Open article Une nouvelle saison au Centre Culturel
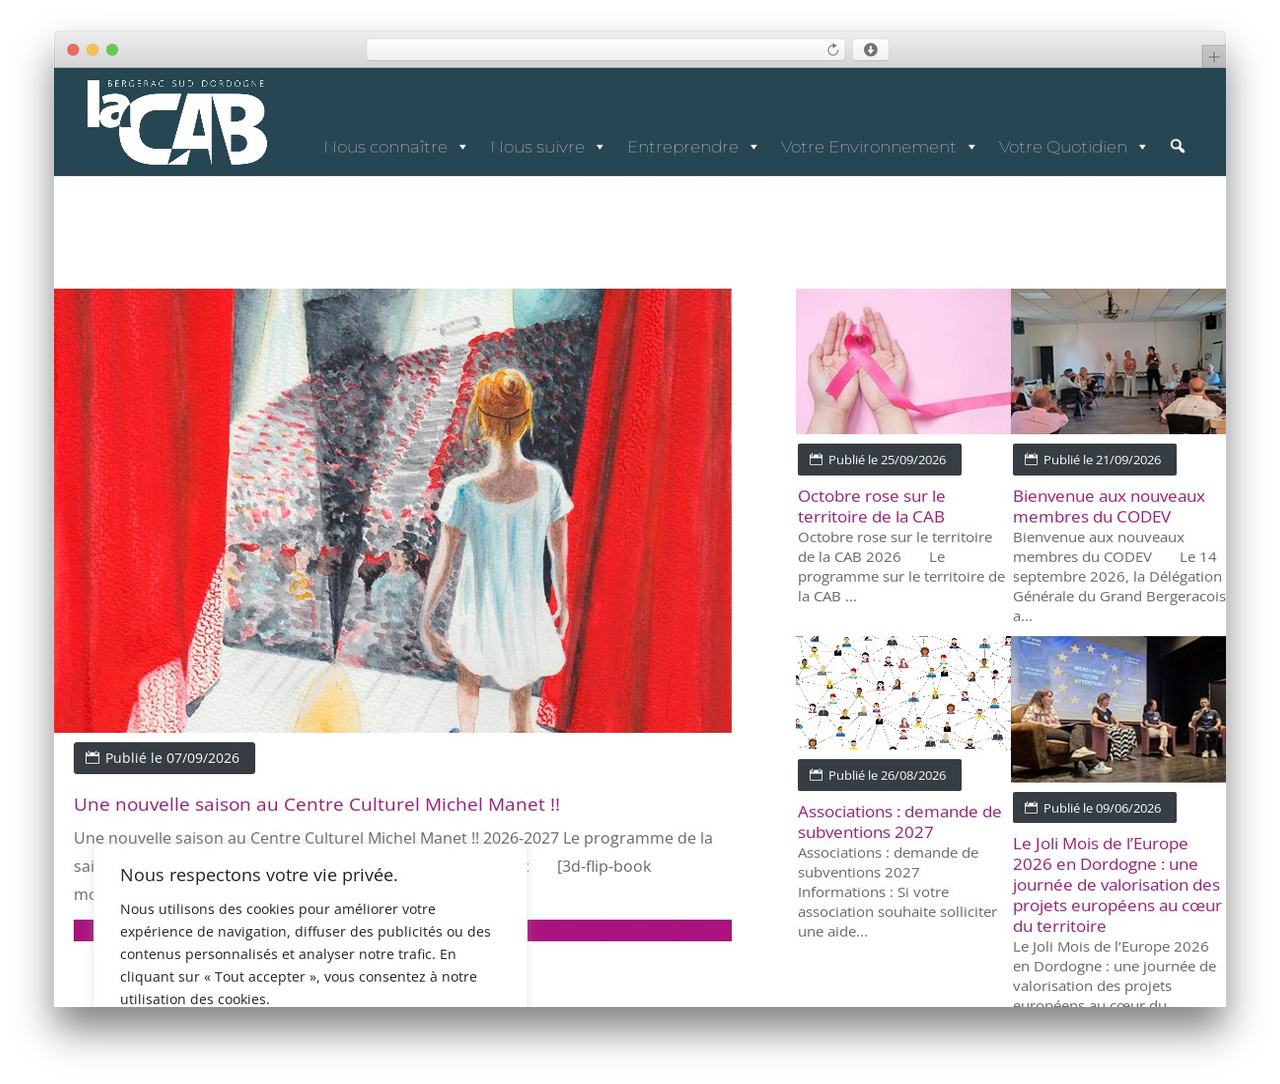The width and height of the screenshot is (1280, 1084). coord(317,804)
